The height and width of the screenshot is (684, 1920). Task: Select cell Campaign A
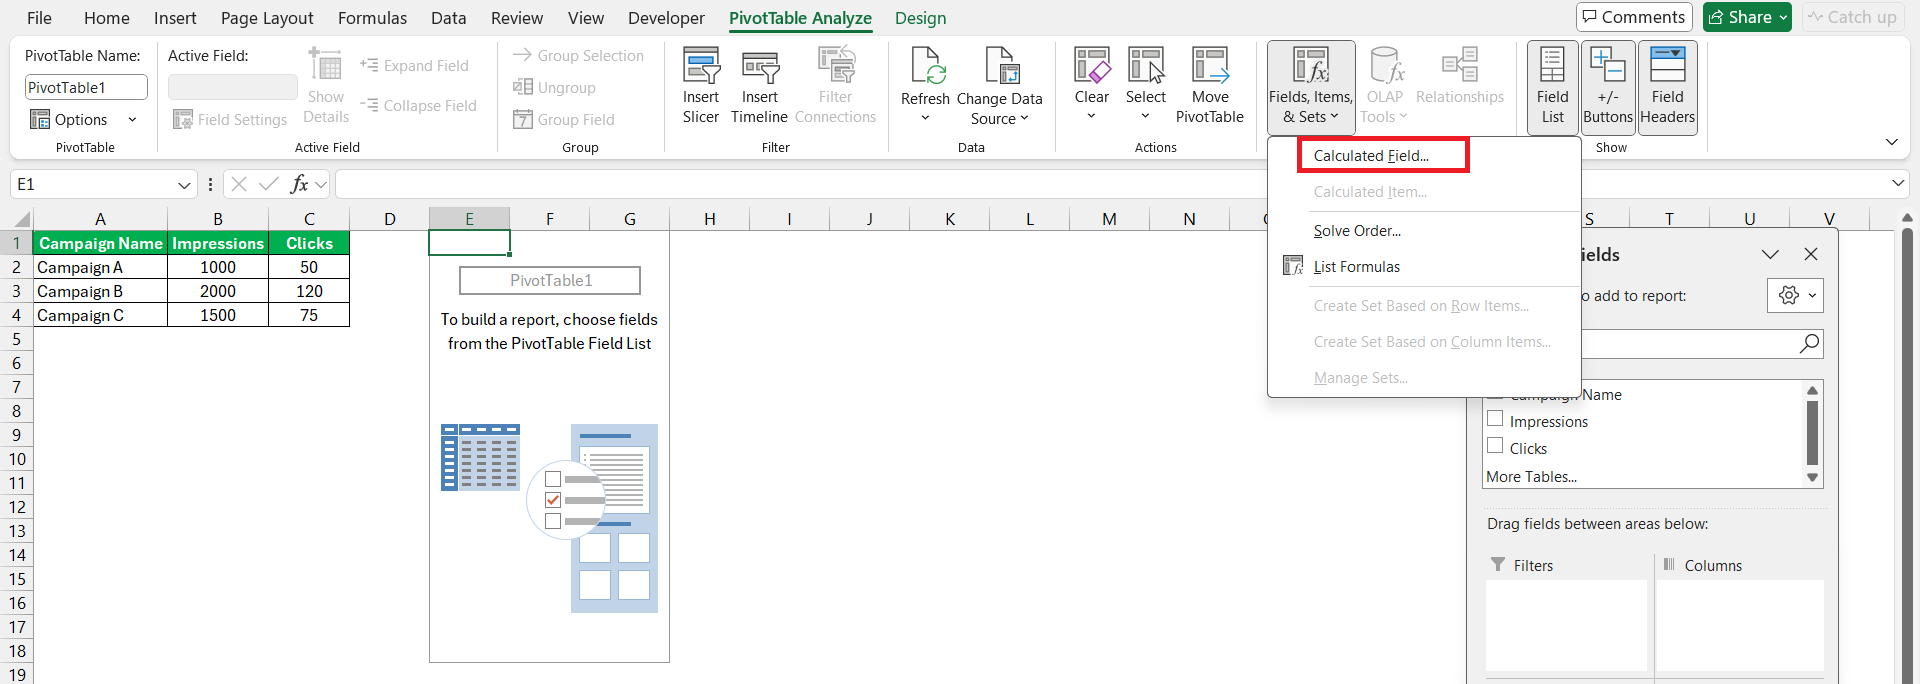(x=100, y=267)
